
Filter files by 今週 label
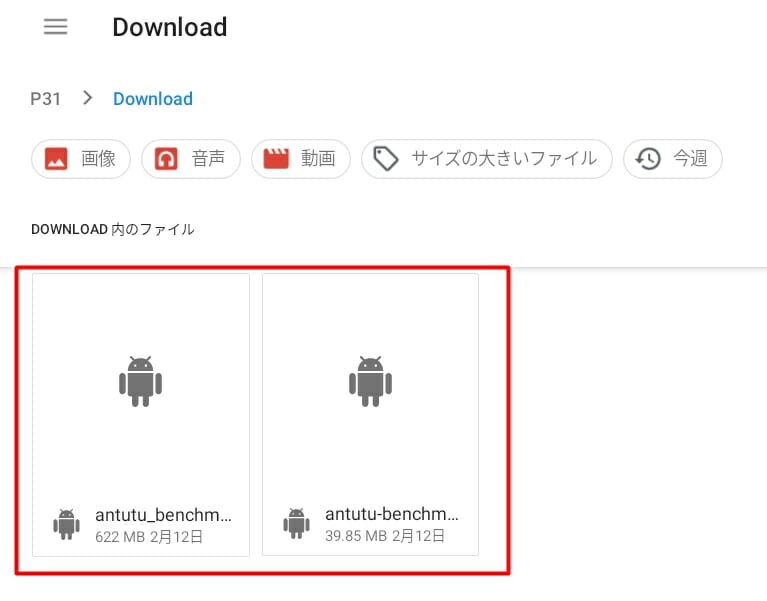pos(690,159)
